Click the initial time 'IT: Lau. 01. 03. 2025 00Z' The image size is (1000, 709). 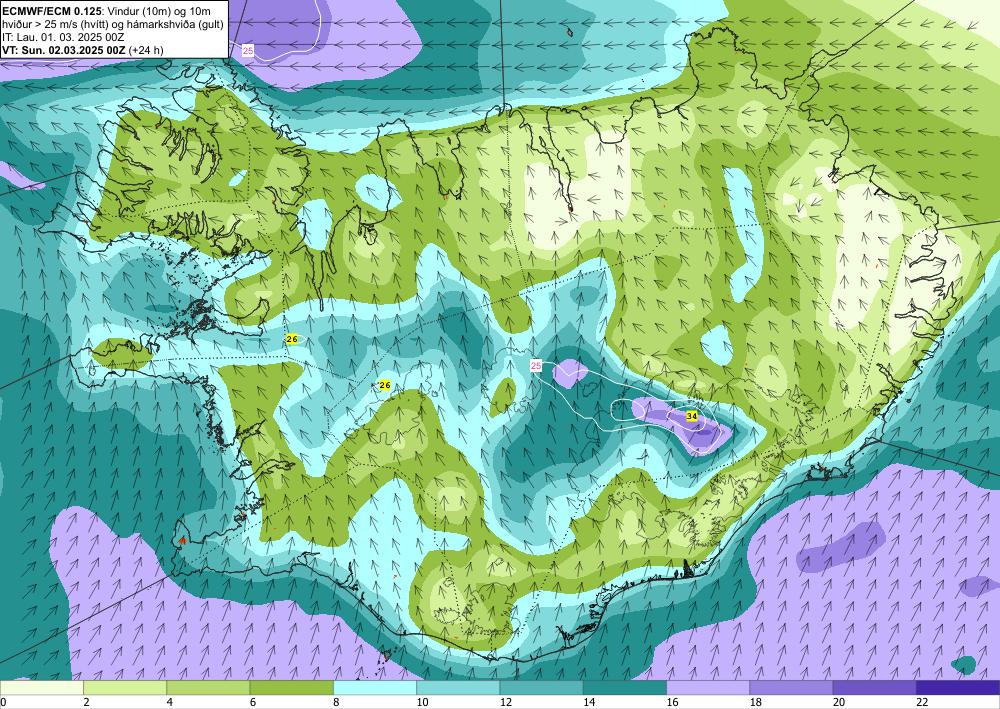tap(63, 37)
